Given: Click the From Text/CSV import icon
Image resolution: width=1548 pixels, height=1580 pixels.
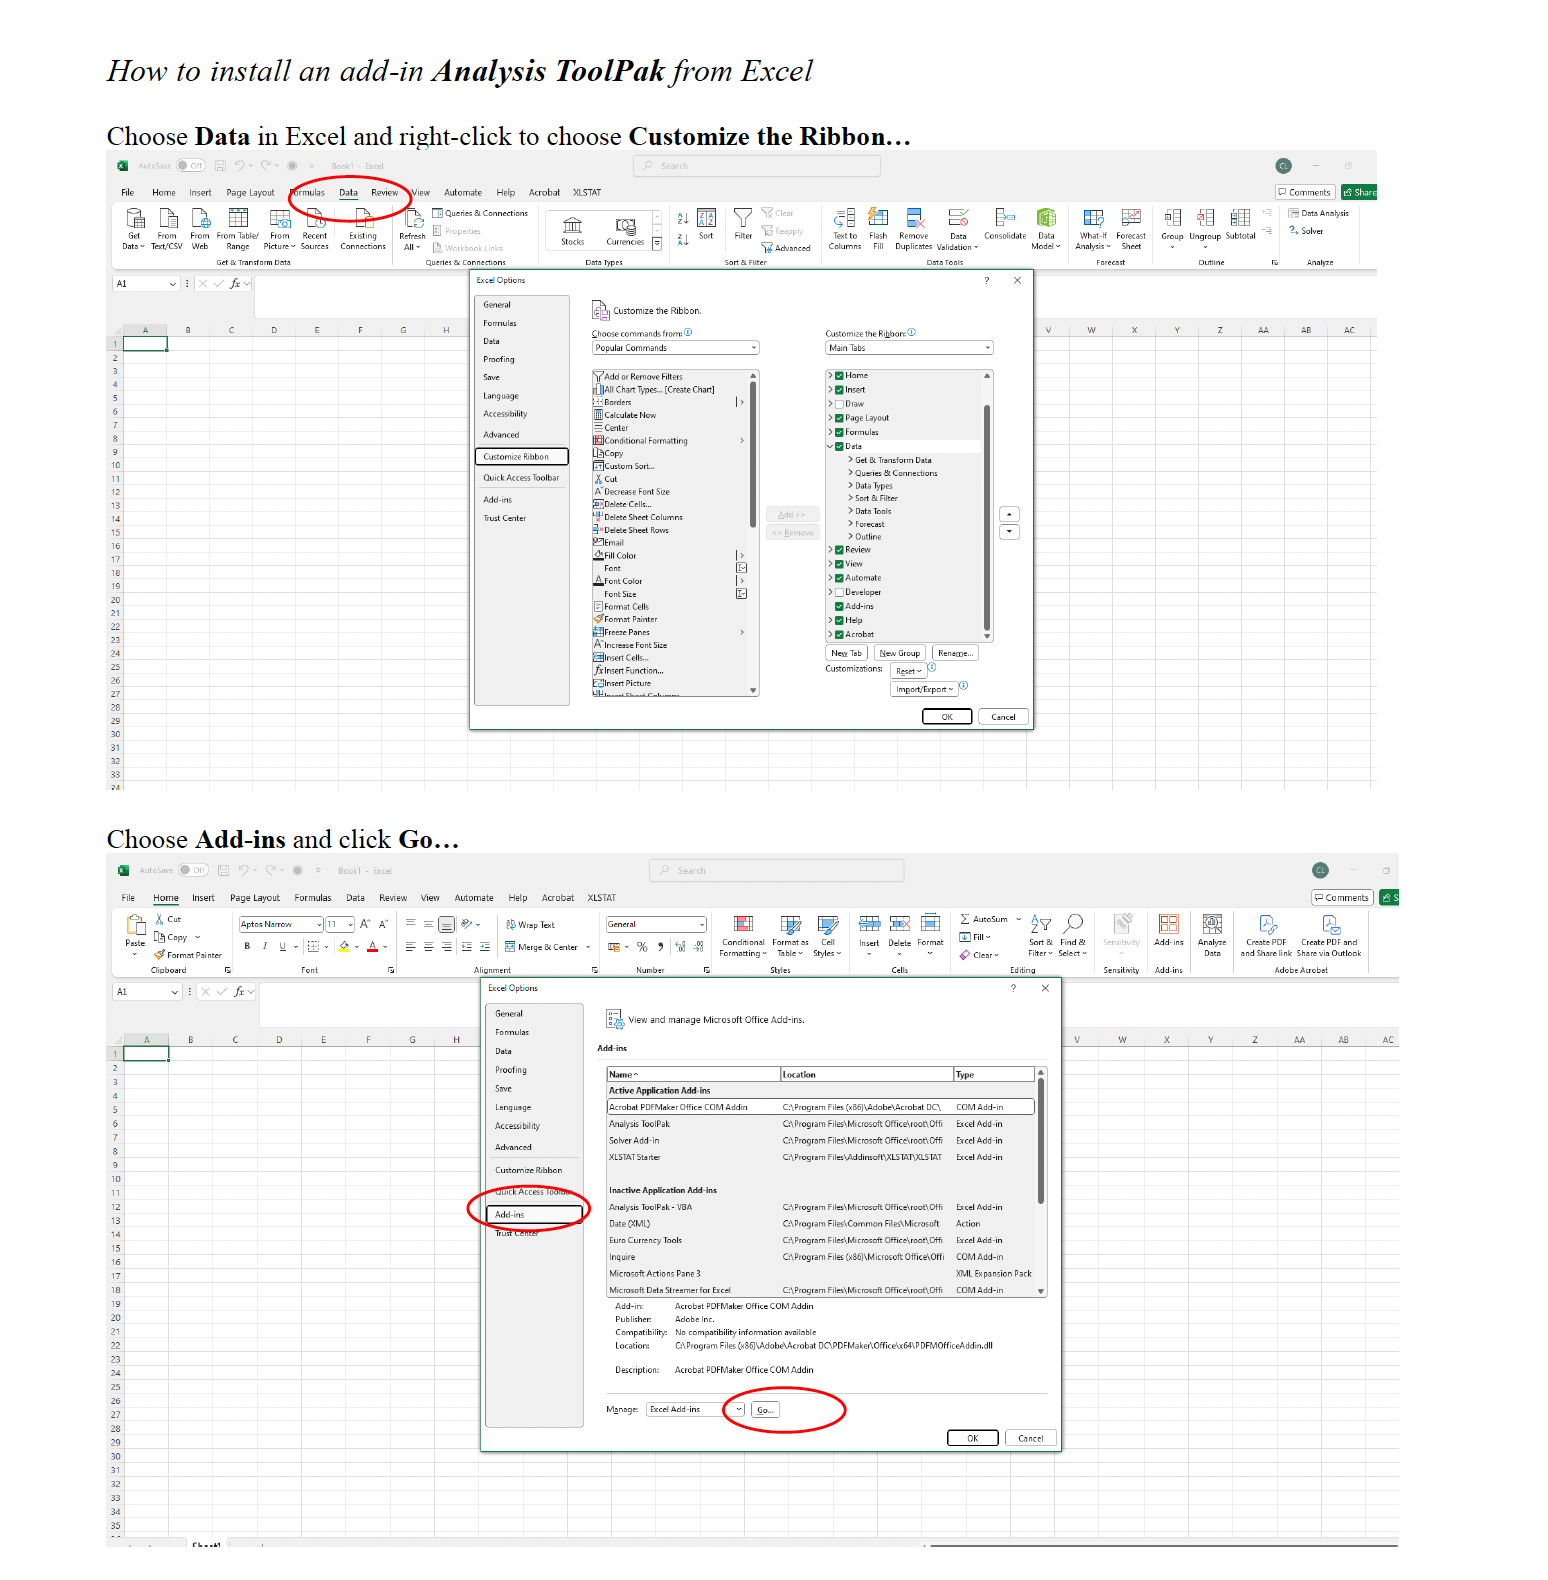Looking at the screenshot, I should coord(167,228).
